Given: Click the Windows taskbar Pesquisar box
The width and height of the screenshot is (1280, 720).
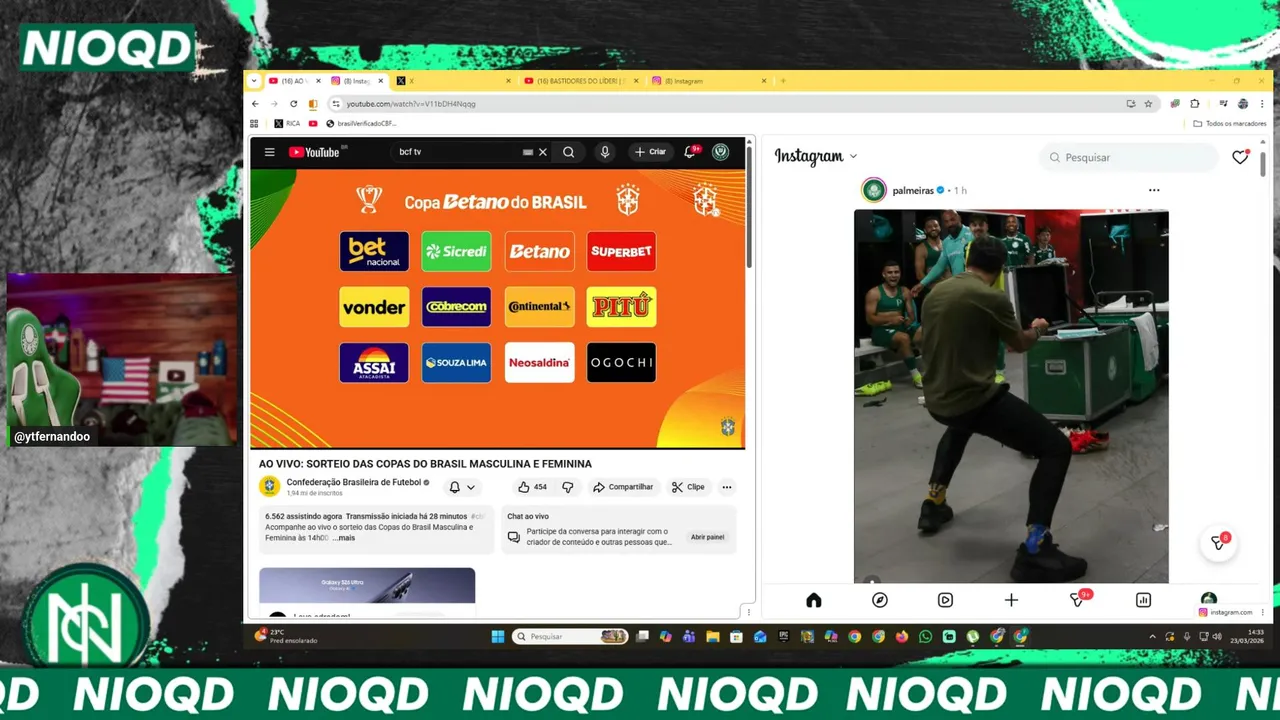Looking at the screenshot, I should tap(570, 636).
